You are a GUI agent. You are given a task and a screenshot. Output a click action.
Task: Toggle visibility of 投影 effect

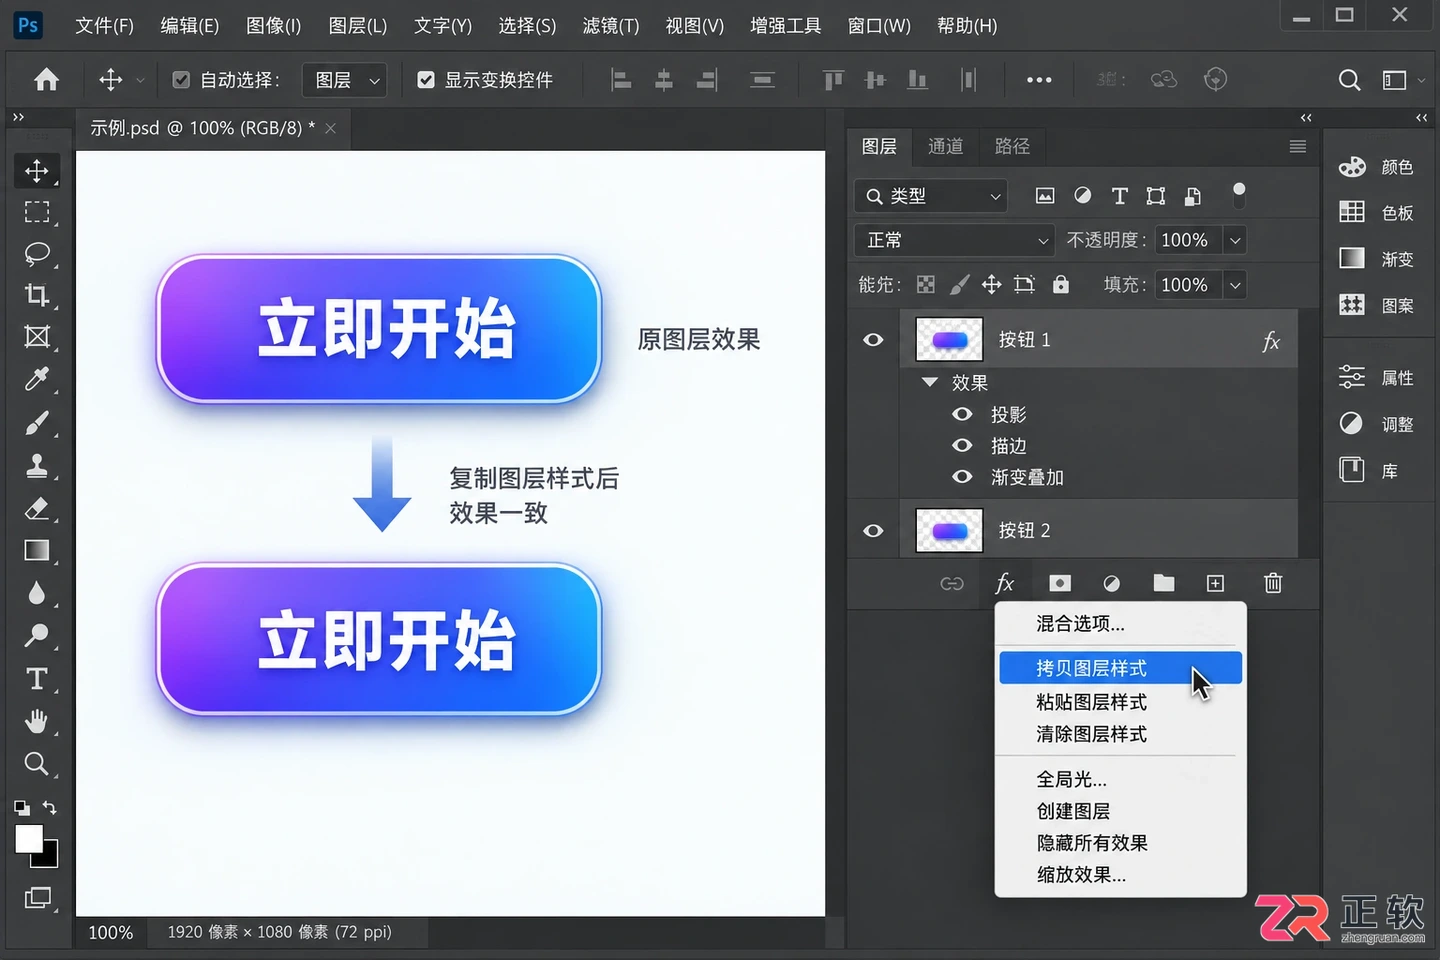(x=962, y=414)
